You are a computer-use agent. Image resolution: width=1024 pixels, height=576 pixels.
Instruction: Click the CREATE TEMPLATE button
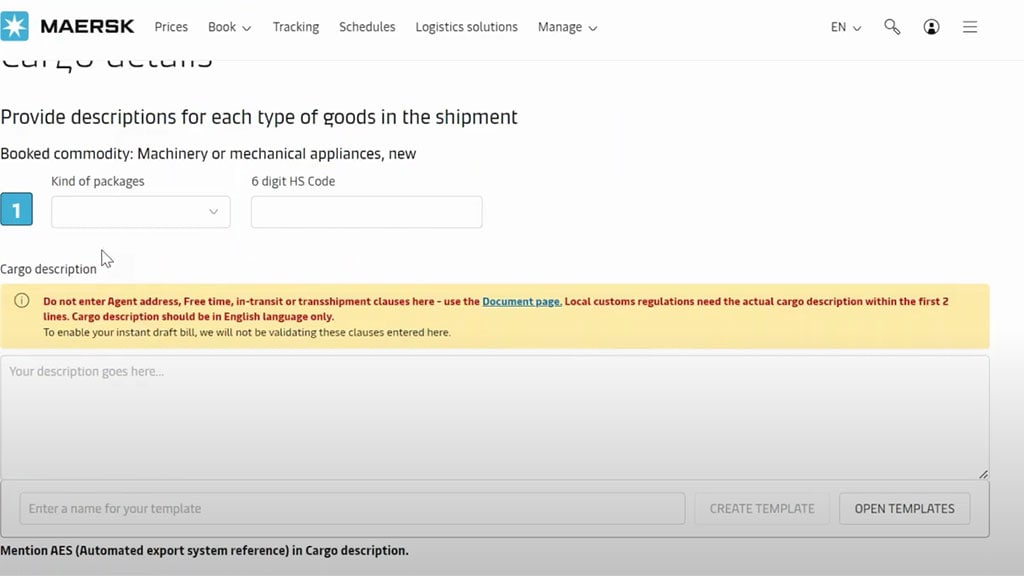coord(761,508)
